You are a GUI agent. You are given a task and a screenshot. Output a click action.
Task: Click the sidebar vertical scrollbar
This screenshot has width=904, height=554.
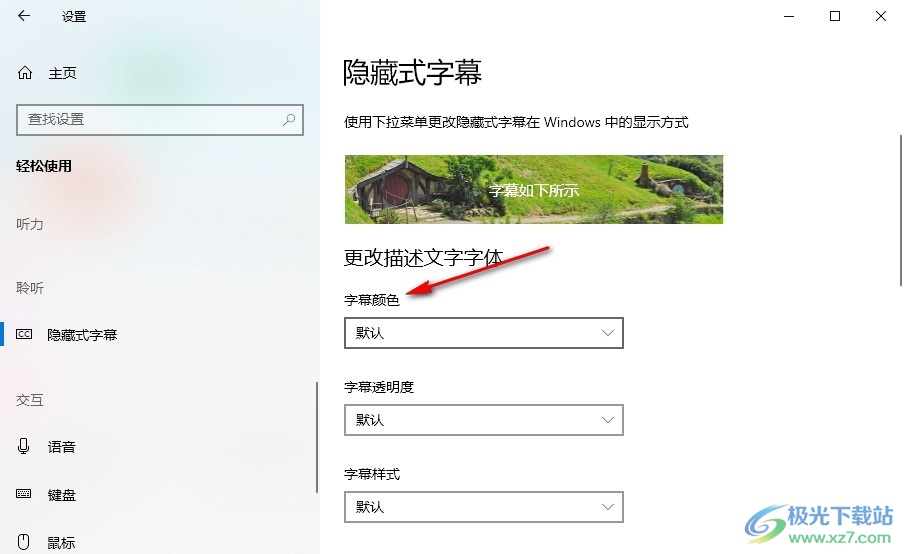pos(317,438)
